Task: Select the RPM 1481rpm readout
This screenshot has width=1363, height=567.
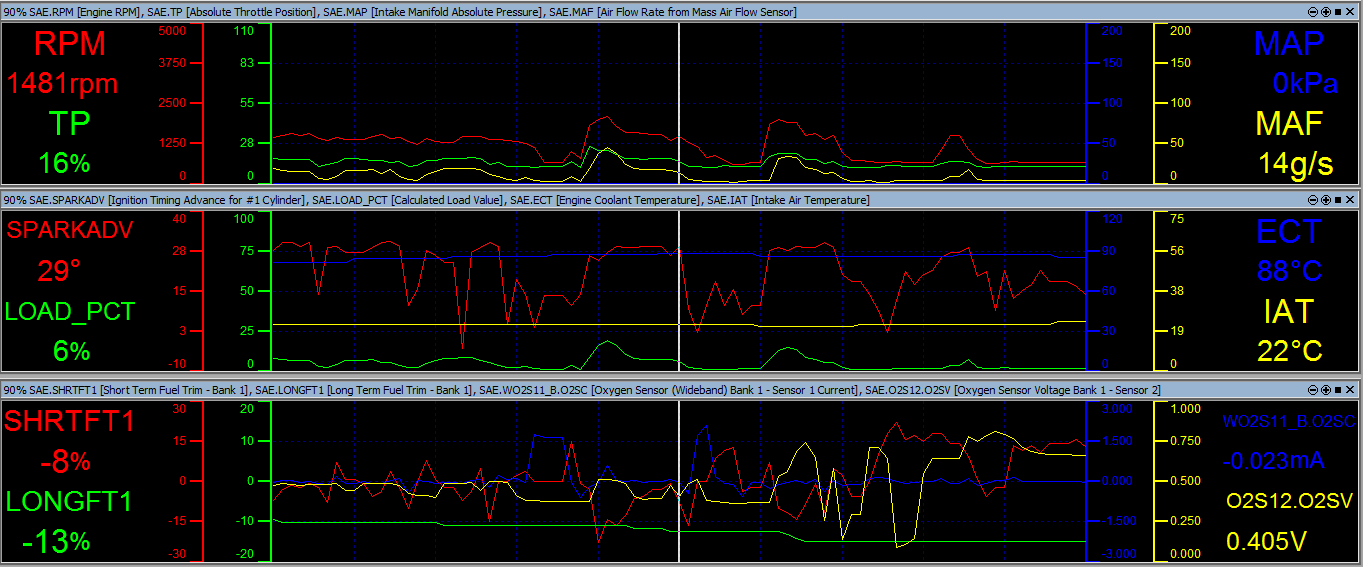Action: coord(63,83)
